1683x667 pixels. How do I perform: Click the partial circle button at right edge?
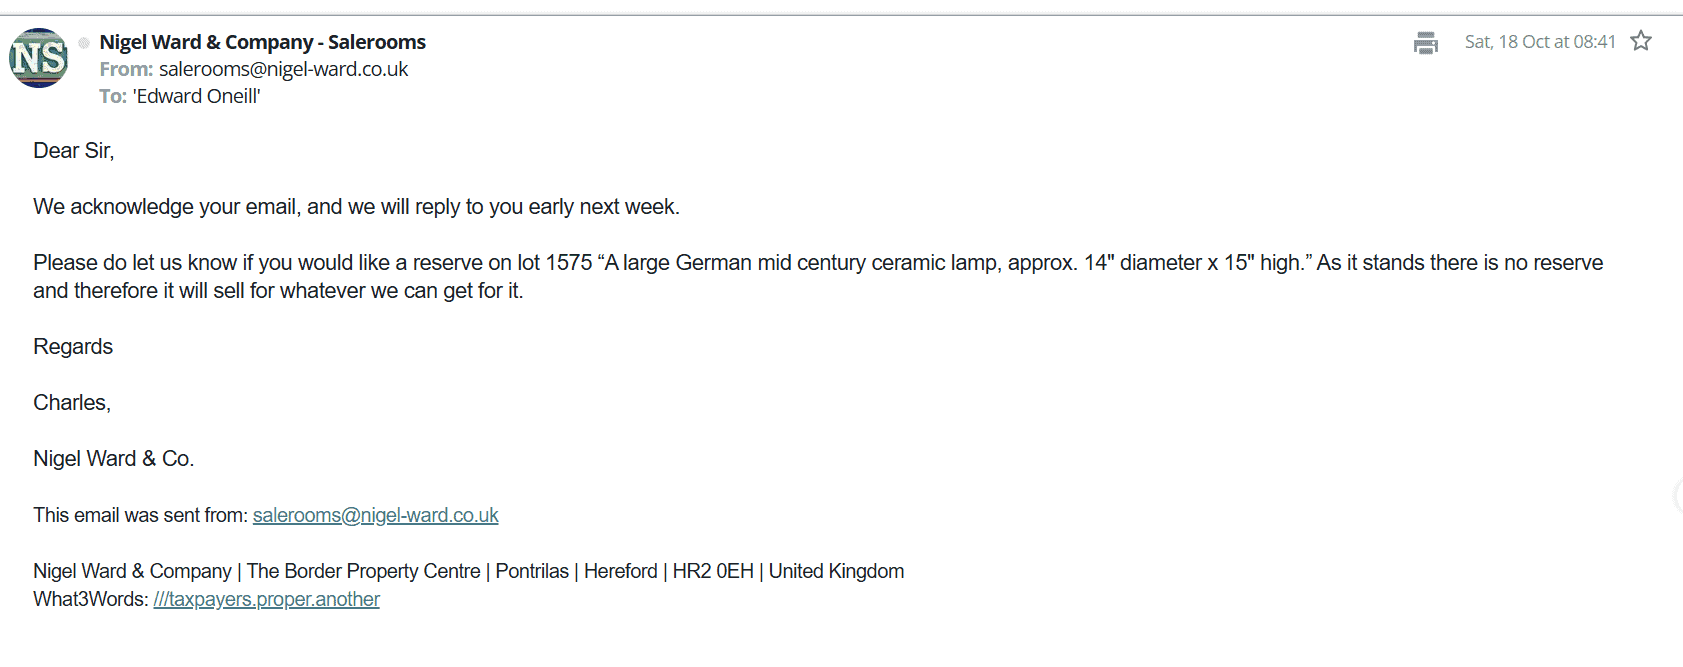pos(1678,496)
